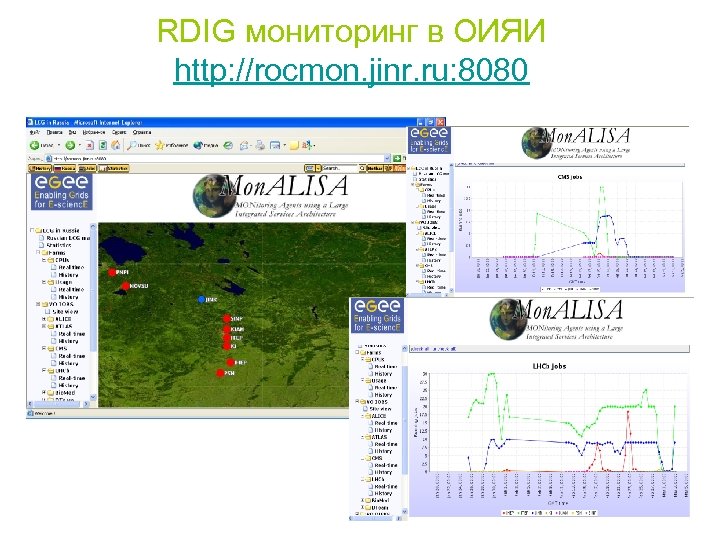The image size is (720, 540).
Task: Click the ITEP site marker on the map
Action: (226, 338)
